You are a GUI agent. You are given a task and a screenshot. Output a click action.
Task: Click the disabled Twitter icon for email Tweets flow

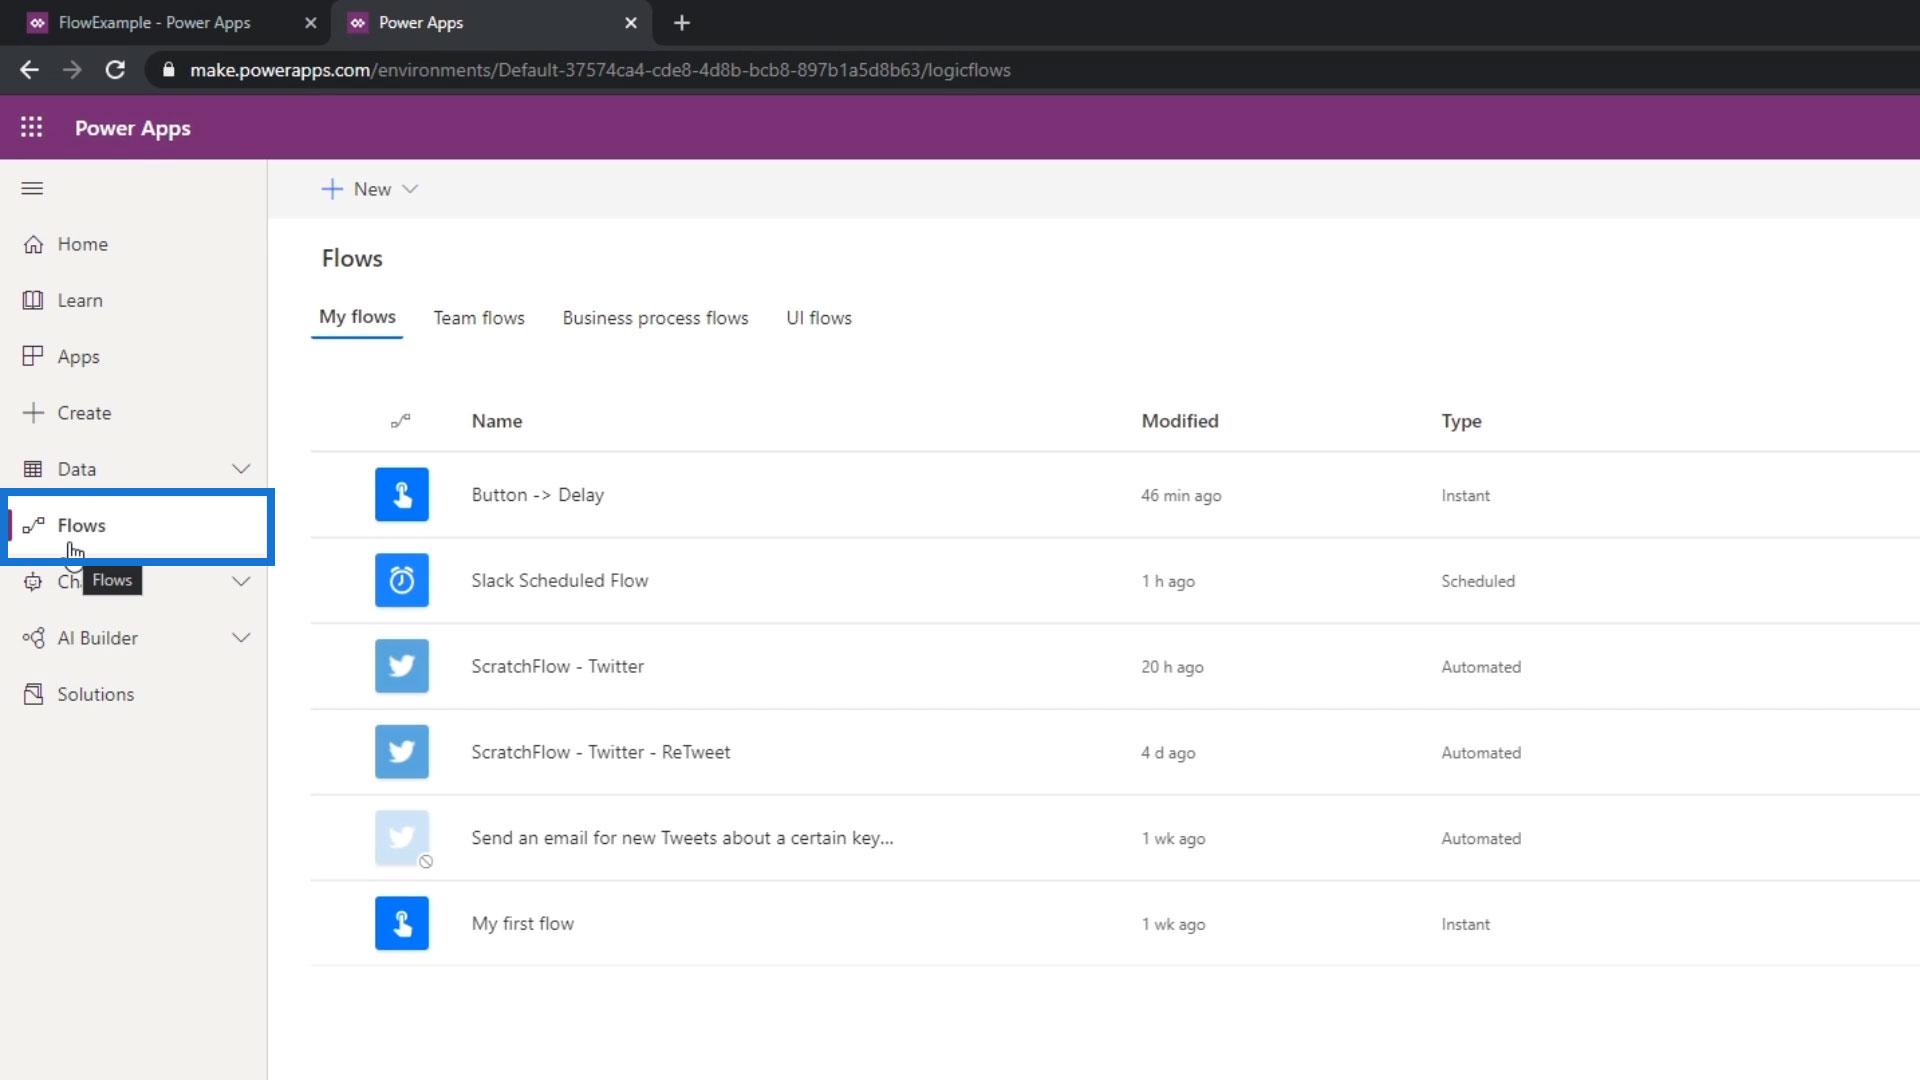(x=402, y=837)
